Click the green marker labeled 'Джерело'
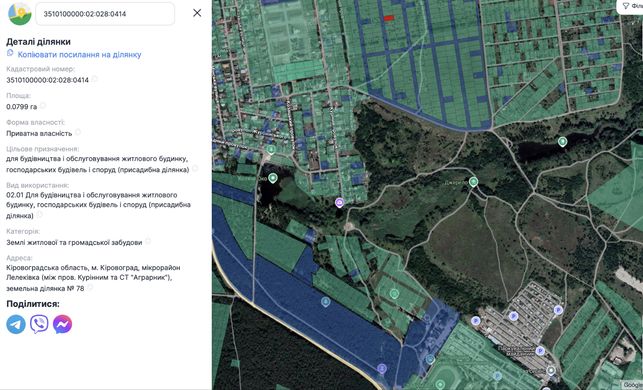The image size is (643, 390). pyautogui.click(x=473, y=182)
